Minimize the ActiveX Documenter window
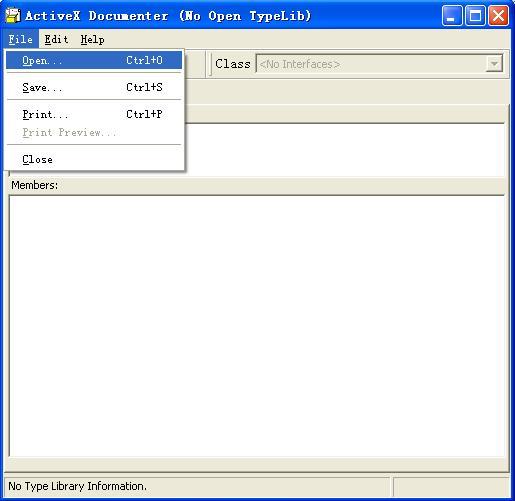 coord(452,16)
